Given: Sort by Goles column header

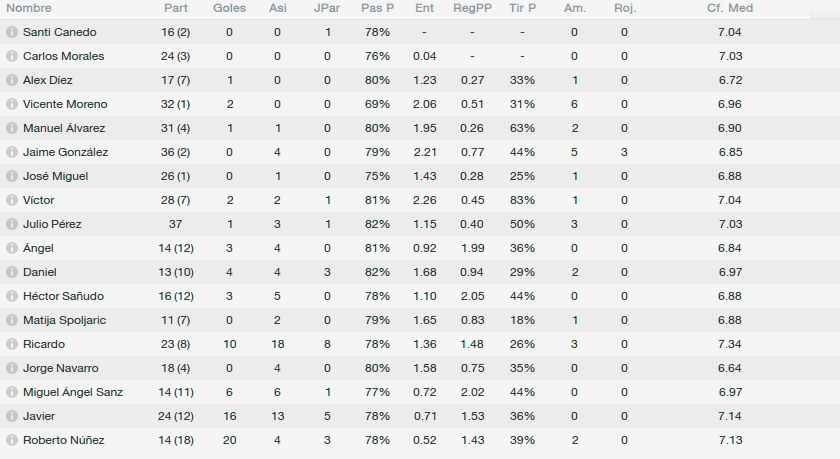Looking at the screenshot, I should (x=229, y=8).
